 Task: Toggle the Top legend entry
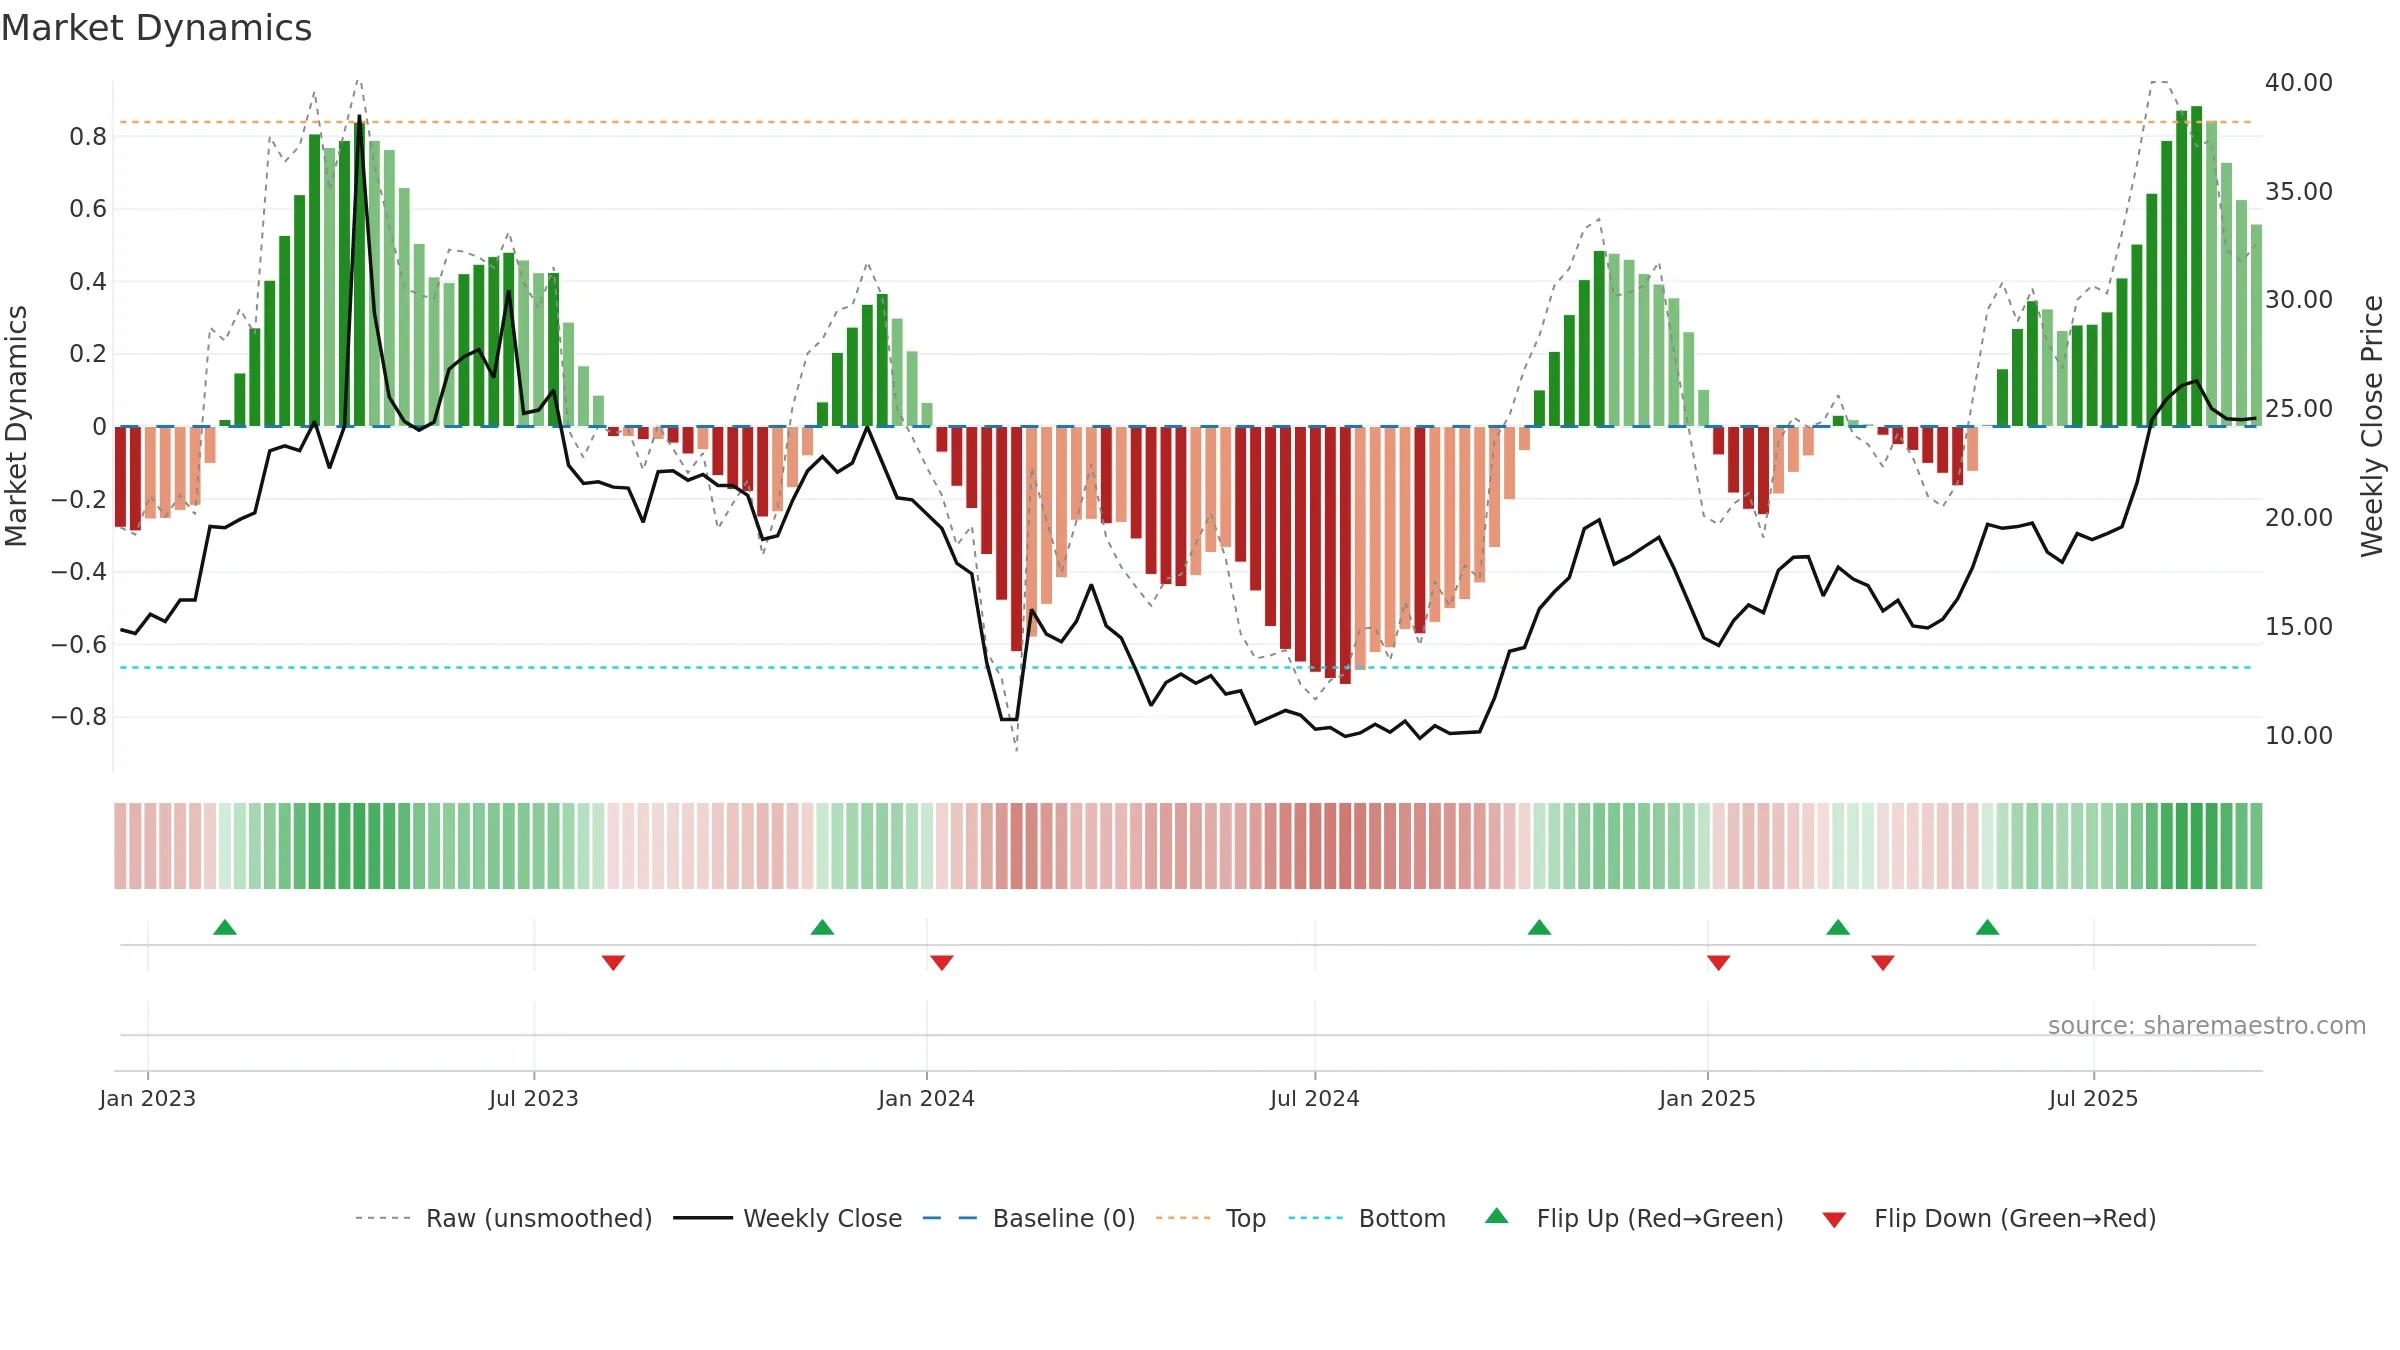pos(1211,1218)
